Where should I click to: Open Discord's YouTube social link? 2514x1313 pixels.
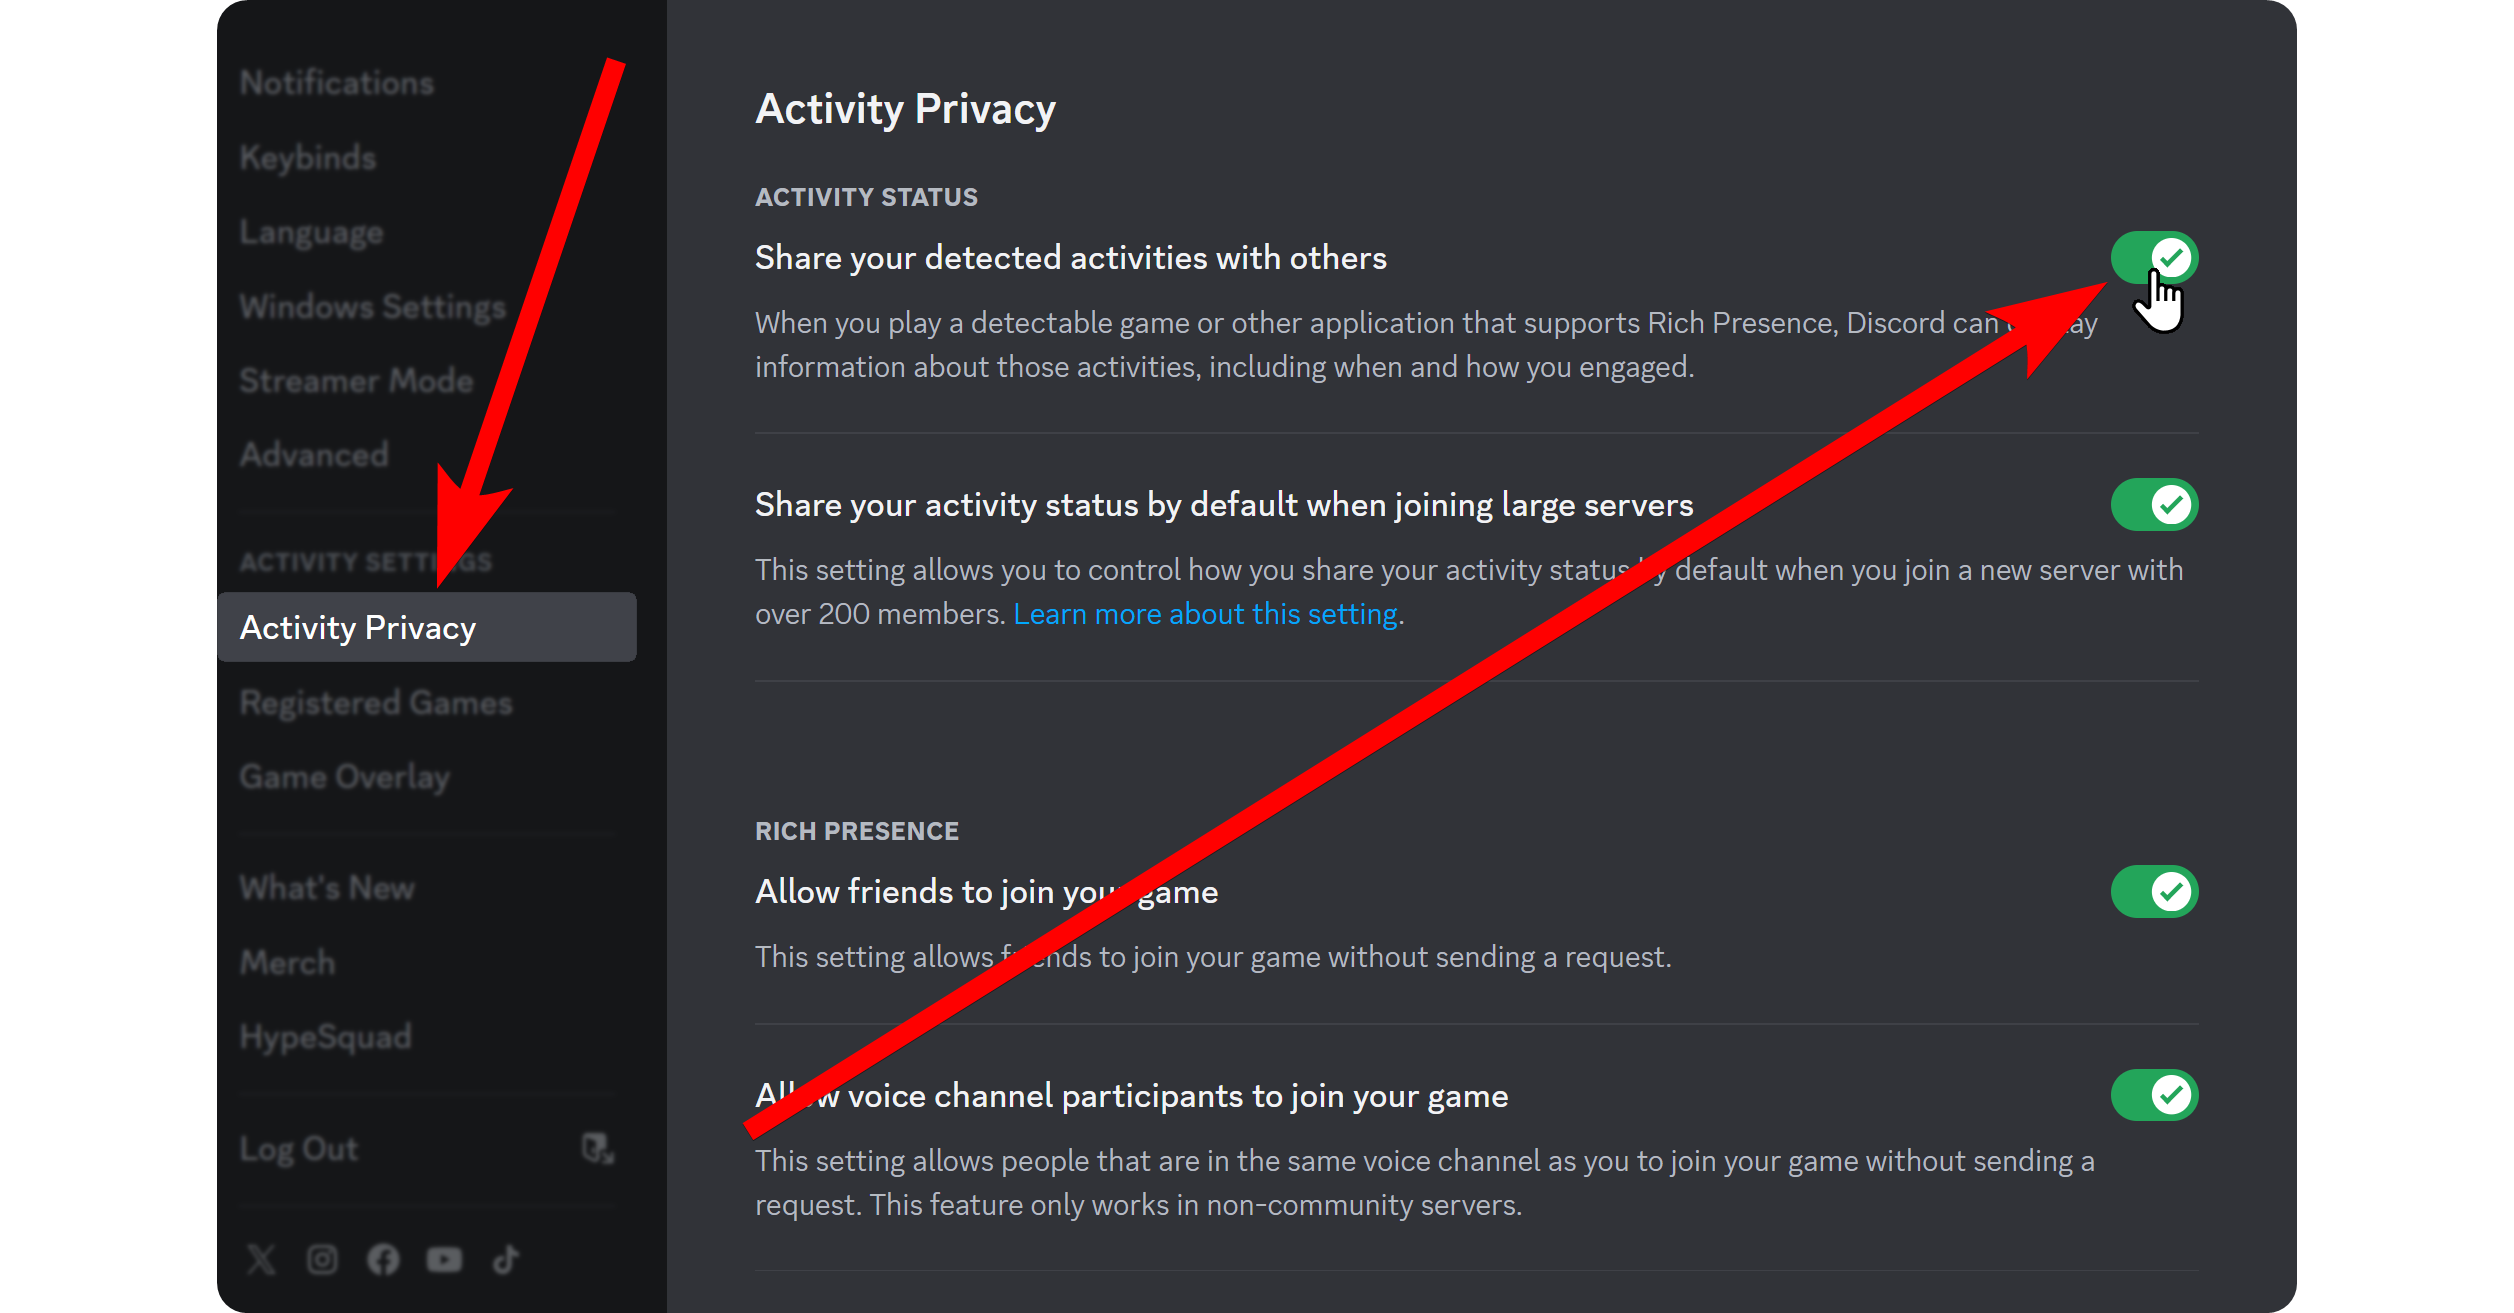(x=444, y=1259)
